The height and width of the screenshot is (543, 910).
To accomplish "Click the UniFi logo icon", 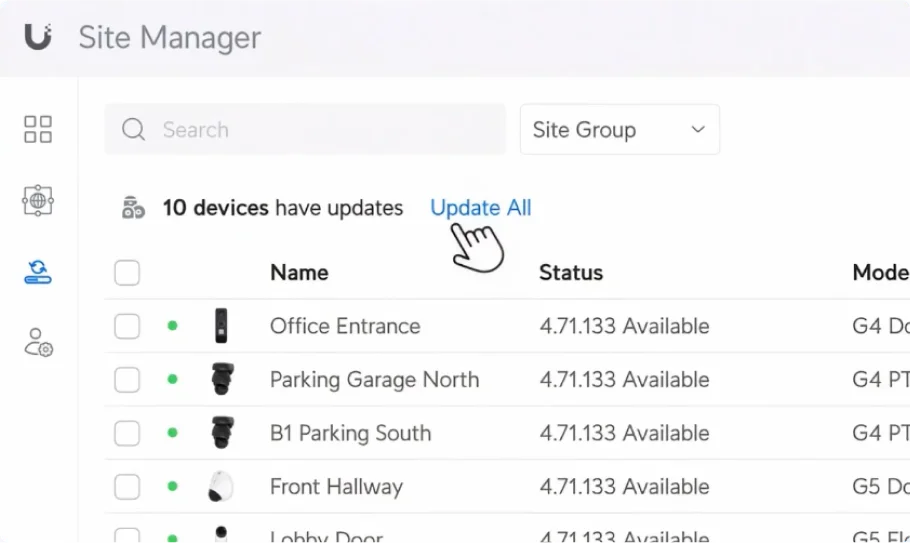I will click(38, 37).
